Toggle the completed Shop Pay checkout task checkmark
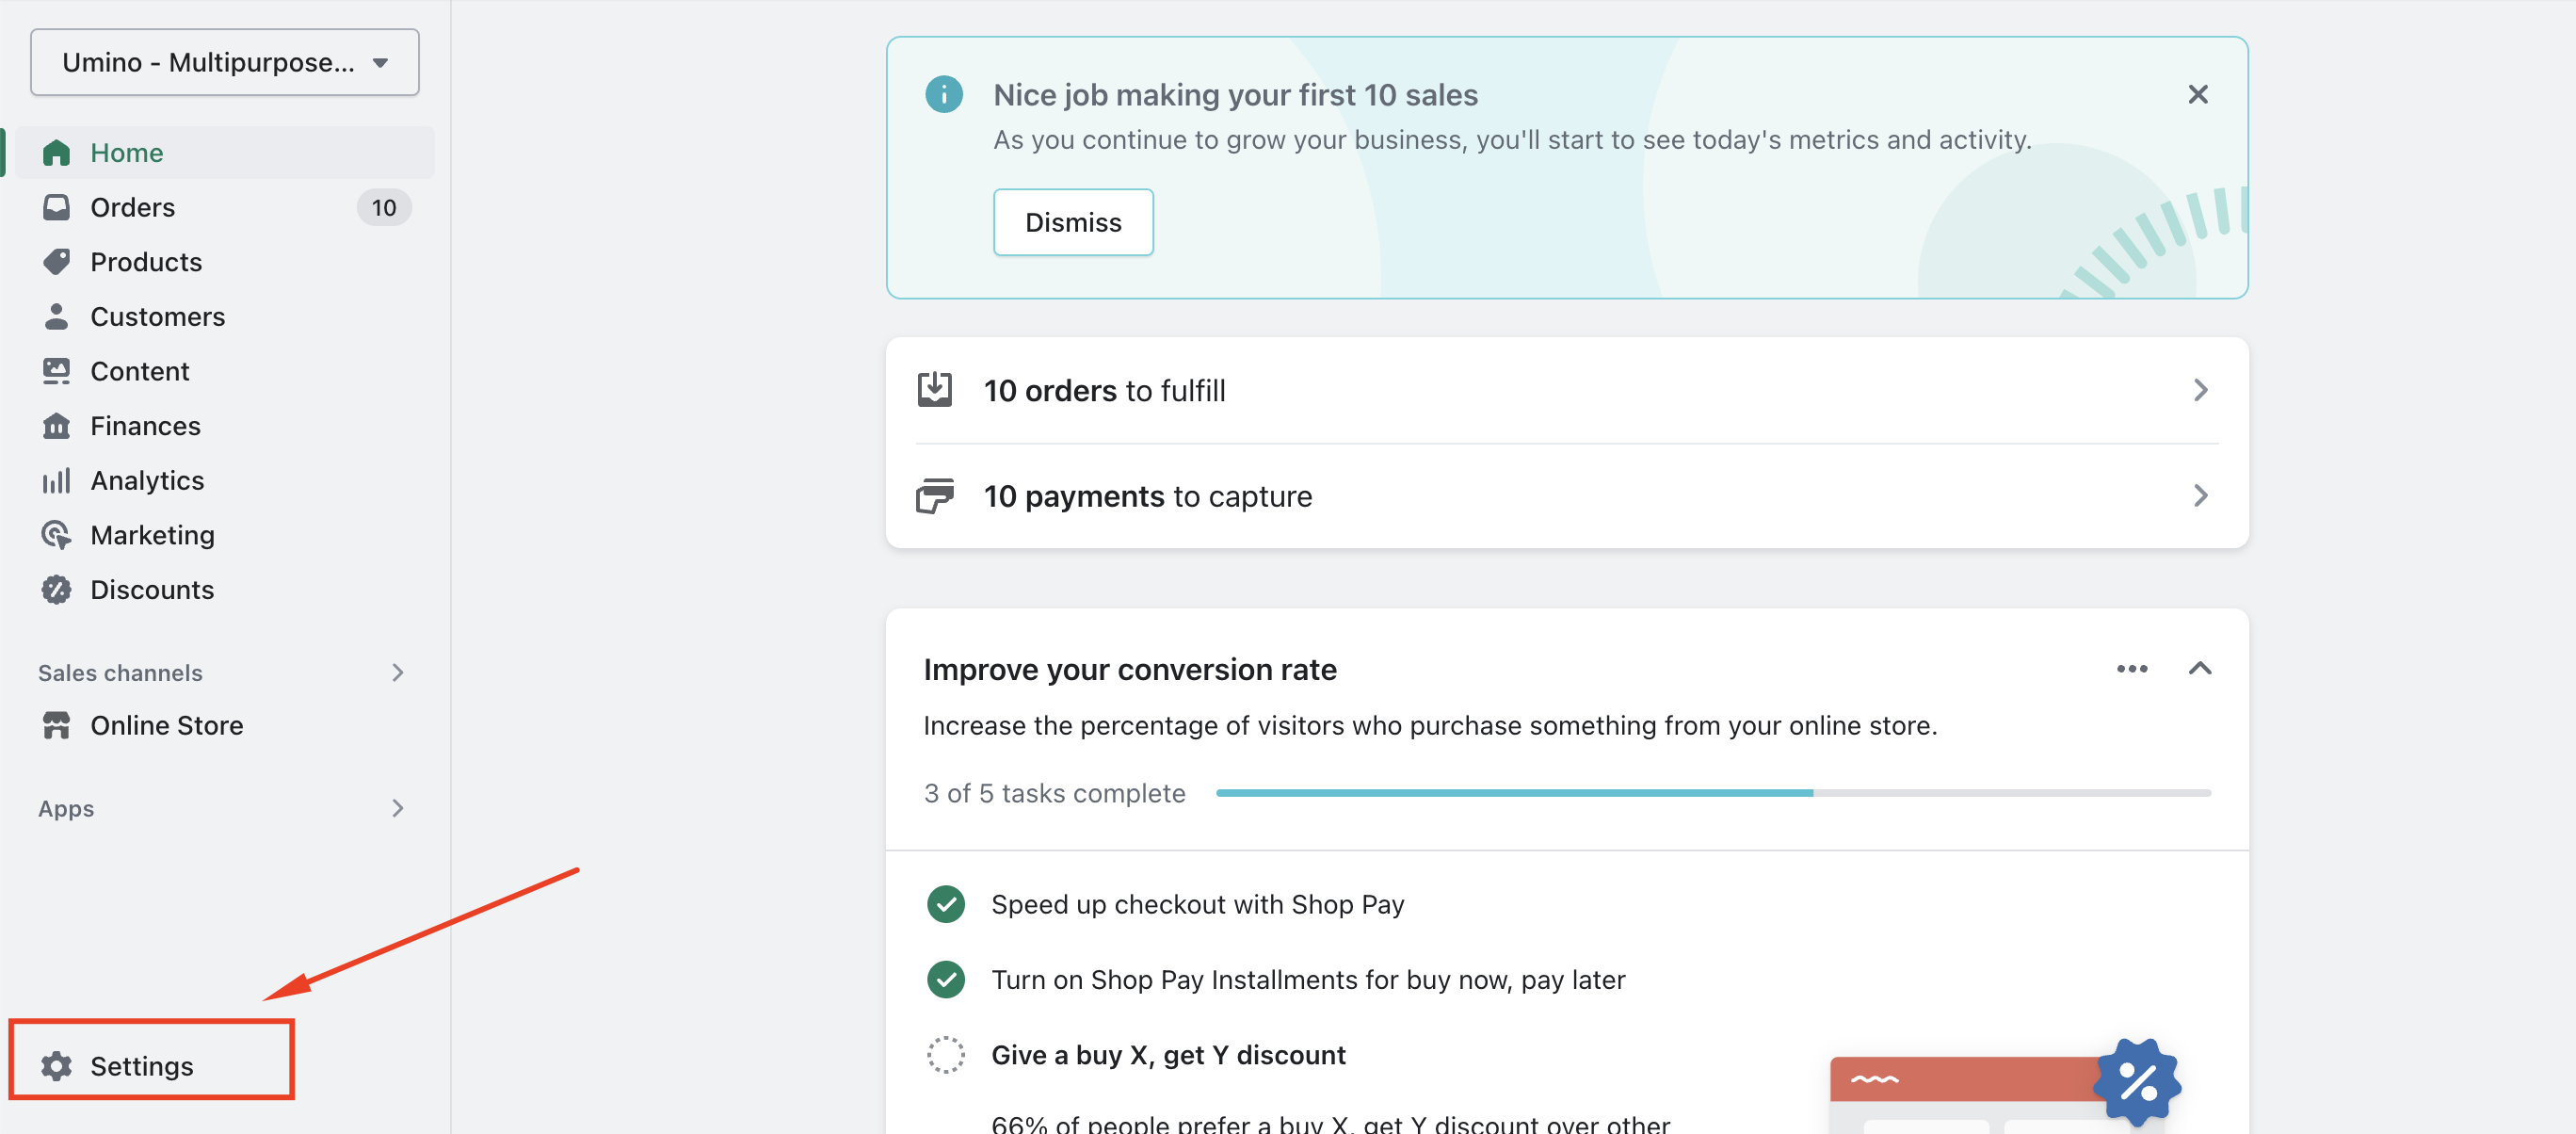This screenshot has height=1134, width=2576. 945,904
